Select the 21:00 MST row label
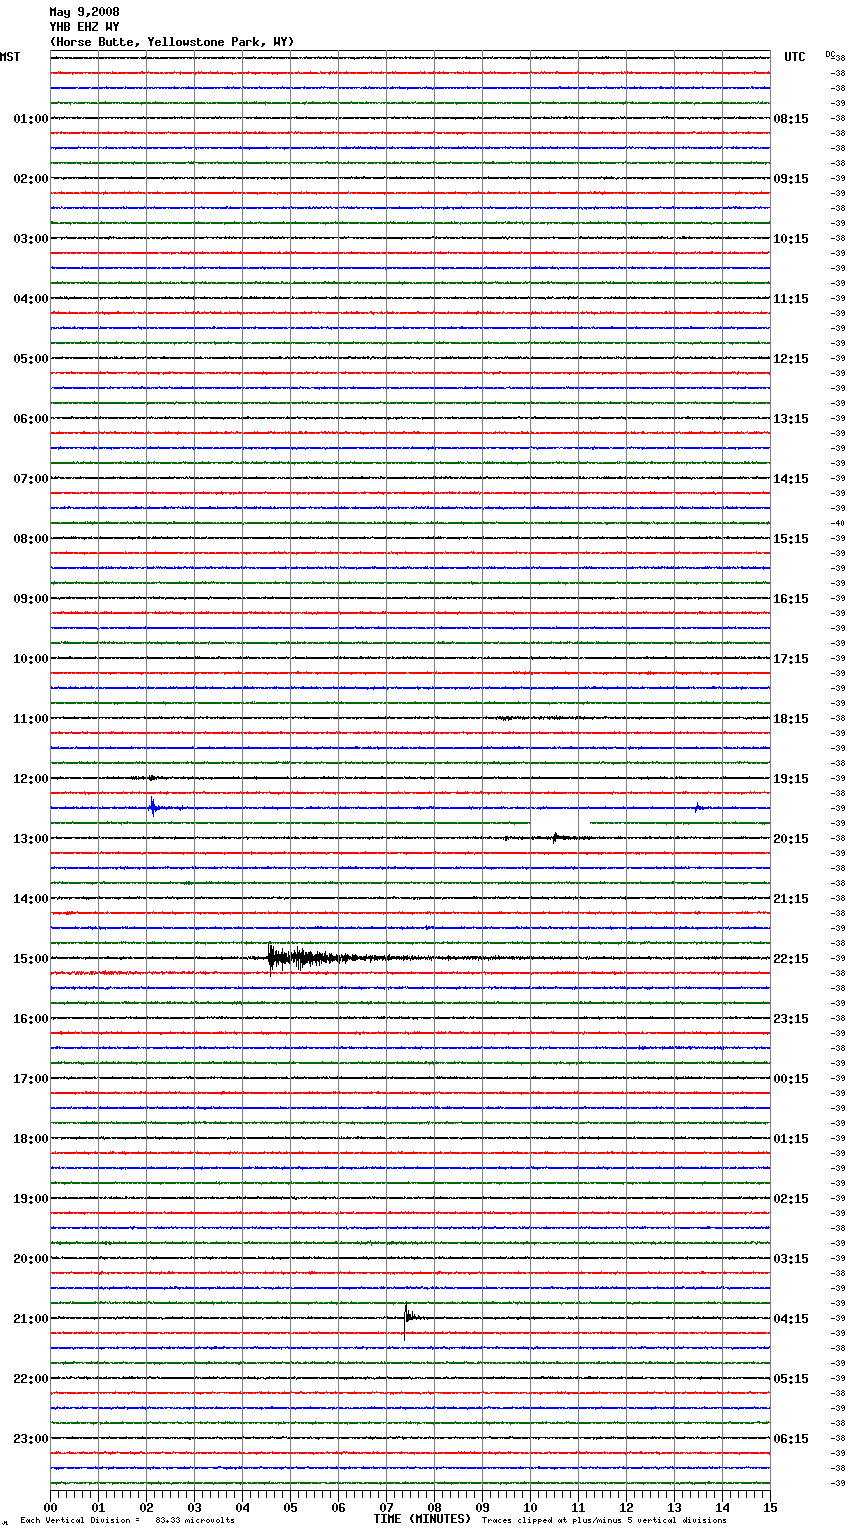Viewport: 850px width, 1534px height. pyautogui.click(x=31, y=1319)
